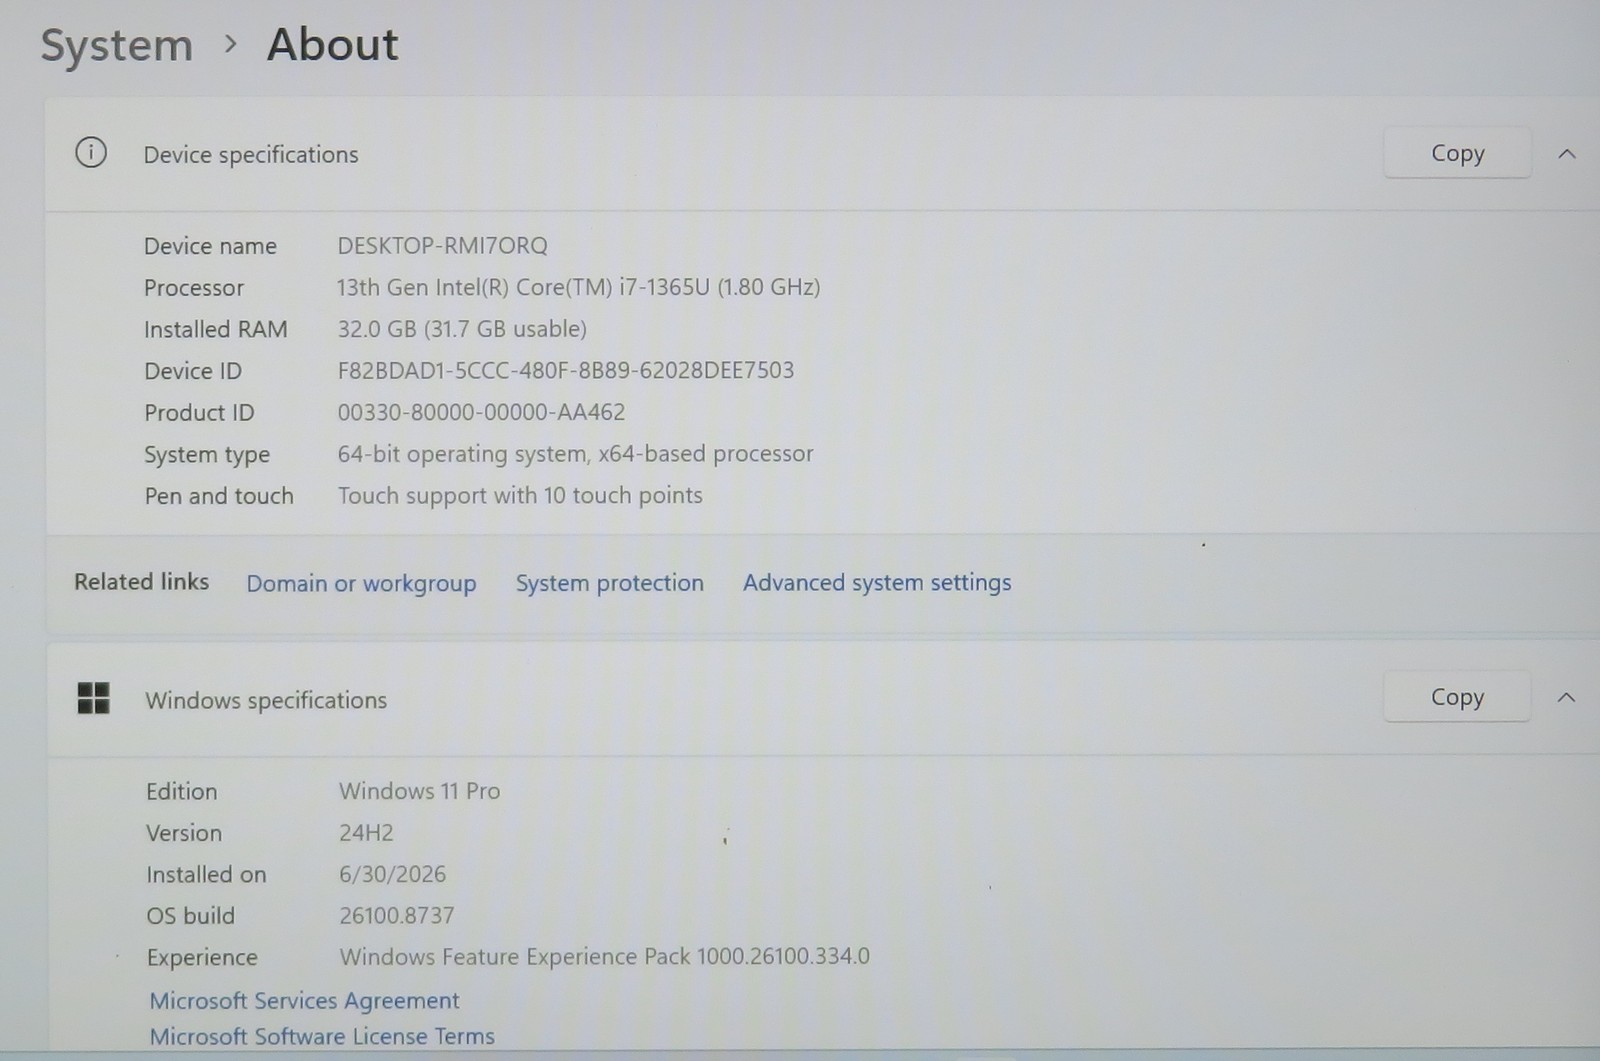The image size is (1600, 1061).
Task: Click the Device ID label
Action: pos(193,371)
